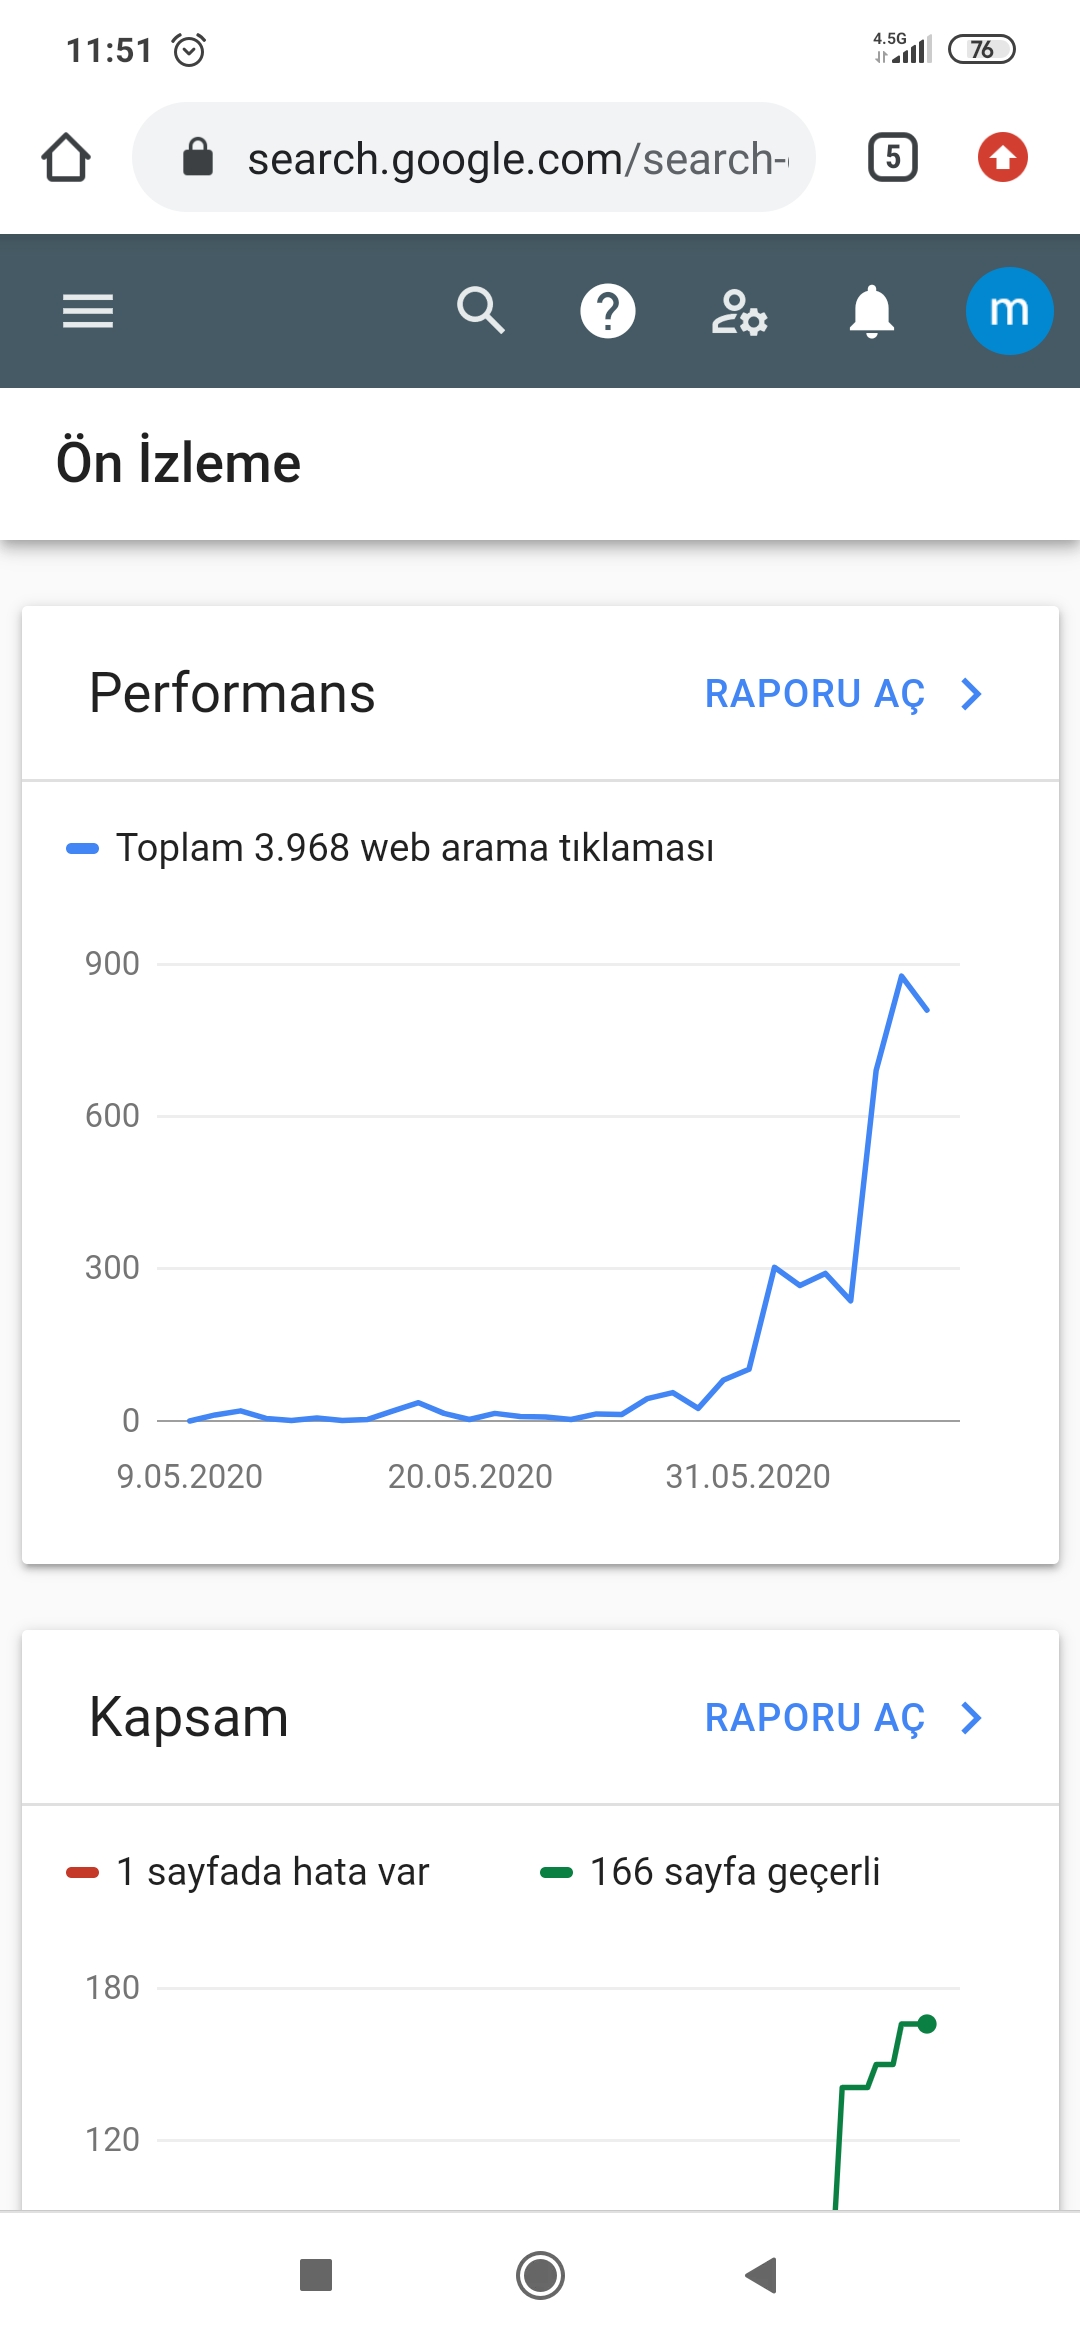This screenshot has width=1080, height=2340.
Task: Tap the address bar lock icon
Action: pyautogui.click(x=198, y=157)
